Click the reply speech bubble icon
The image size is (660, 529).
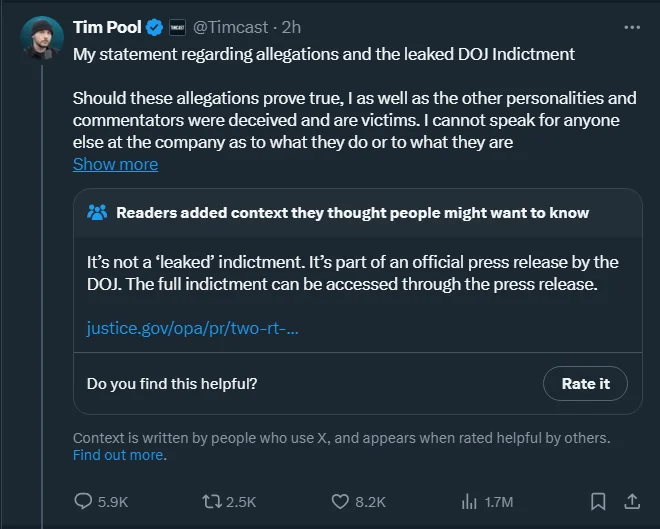point(84,501)
